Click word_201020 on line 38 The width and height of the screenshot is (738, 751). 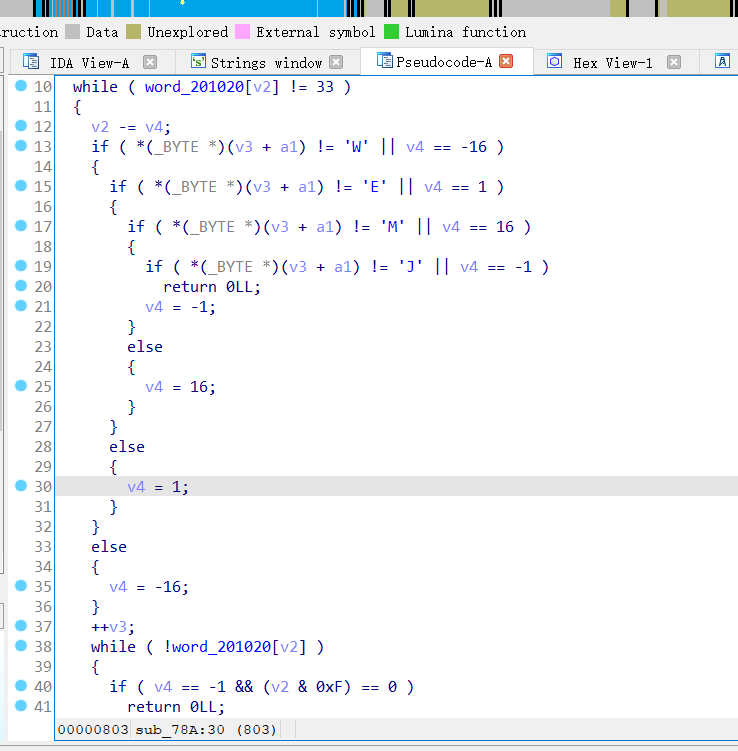point(221,647)
